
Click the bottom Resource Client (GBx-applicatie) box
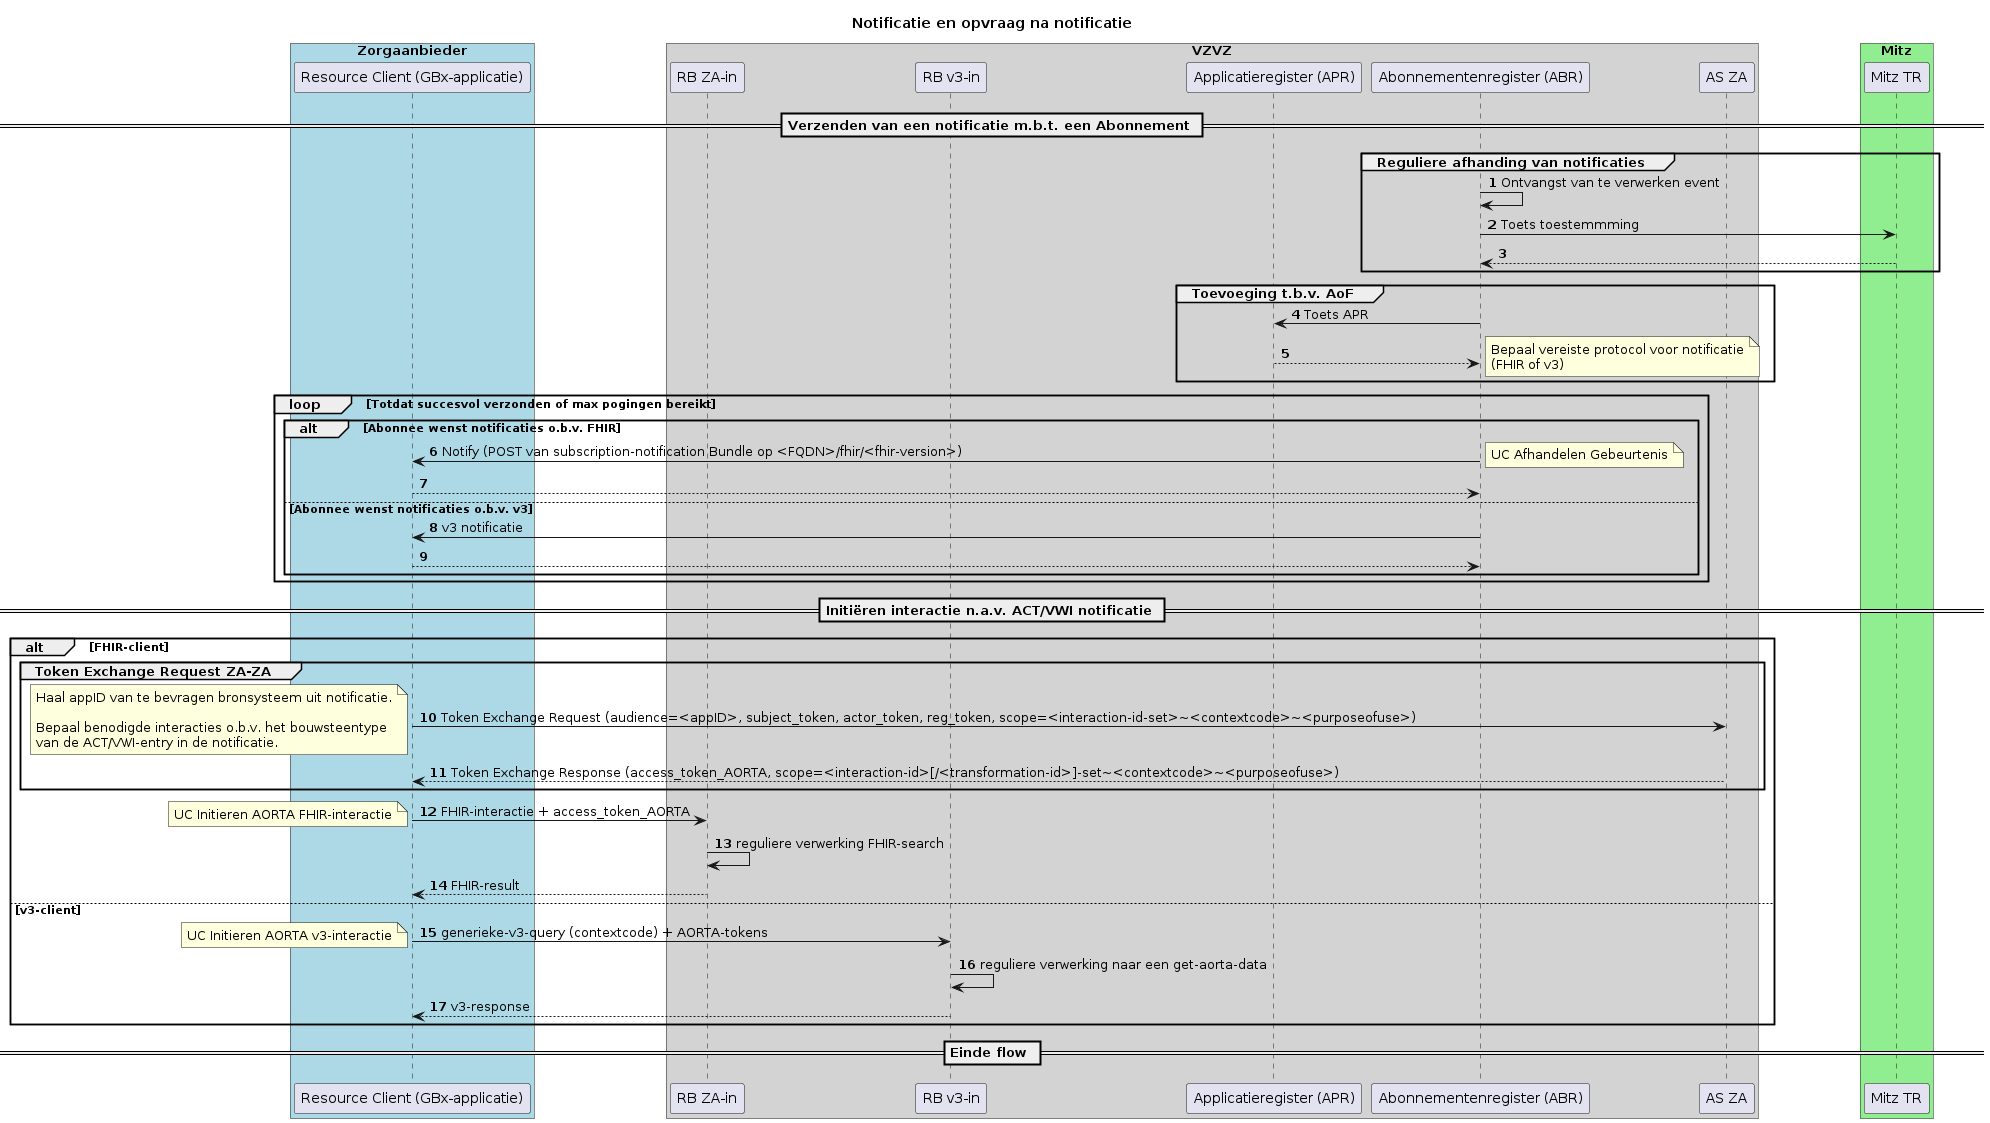412,1098
